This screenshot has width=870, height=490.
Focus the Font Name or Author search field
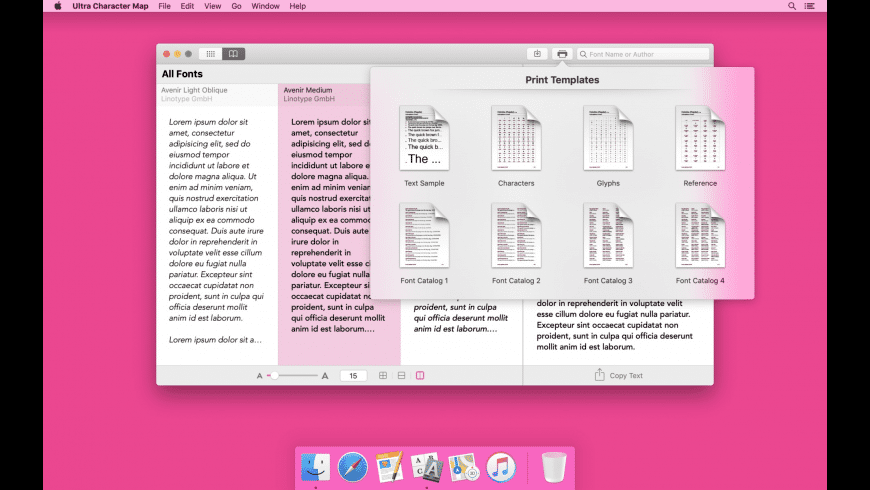click(643, 54)
